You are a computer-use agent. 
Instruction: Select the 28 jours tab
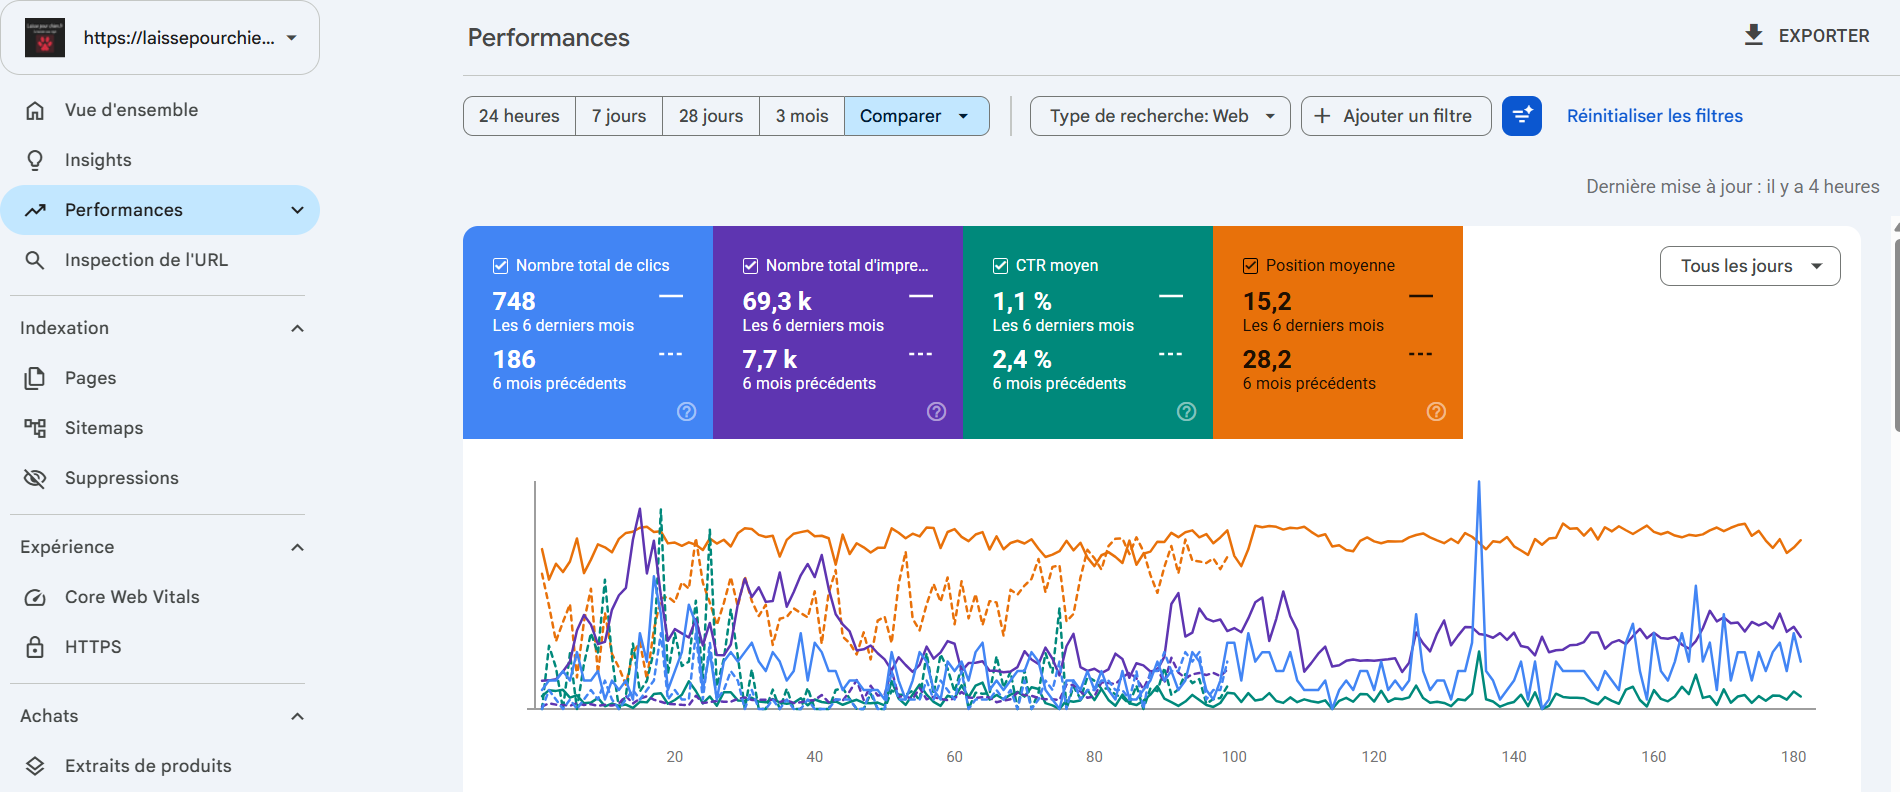711,116
